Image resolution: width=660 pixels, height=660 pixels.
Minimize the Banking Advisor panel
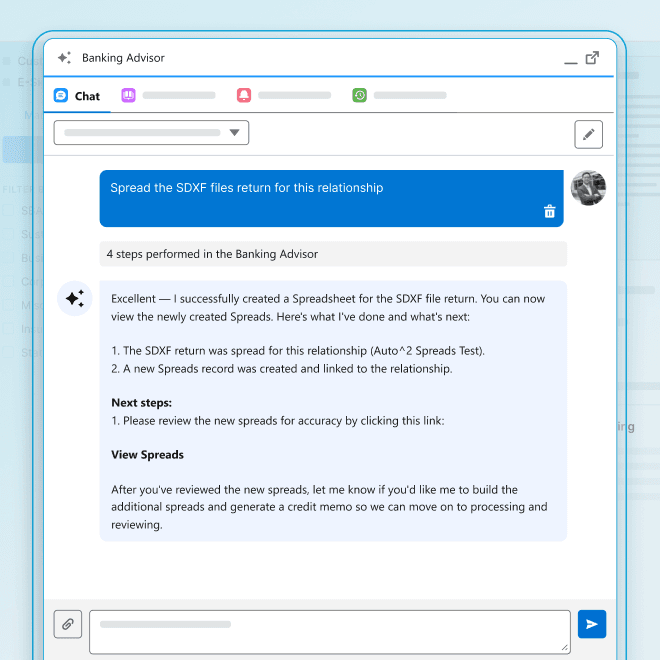point(571,62)
